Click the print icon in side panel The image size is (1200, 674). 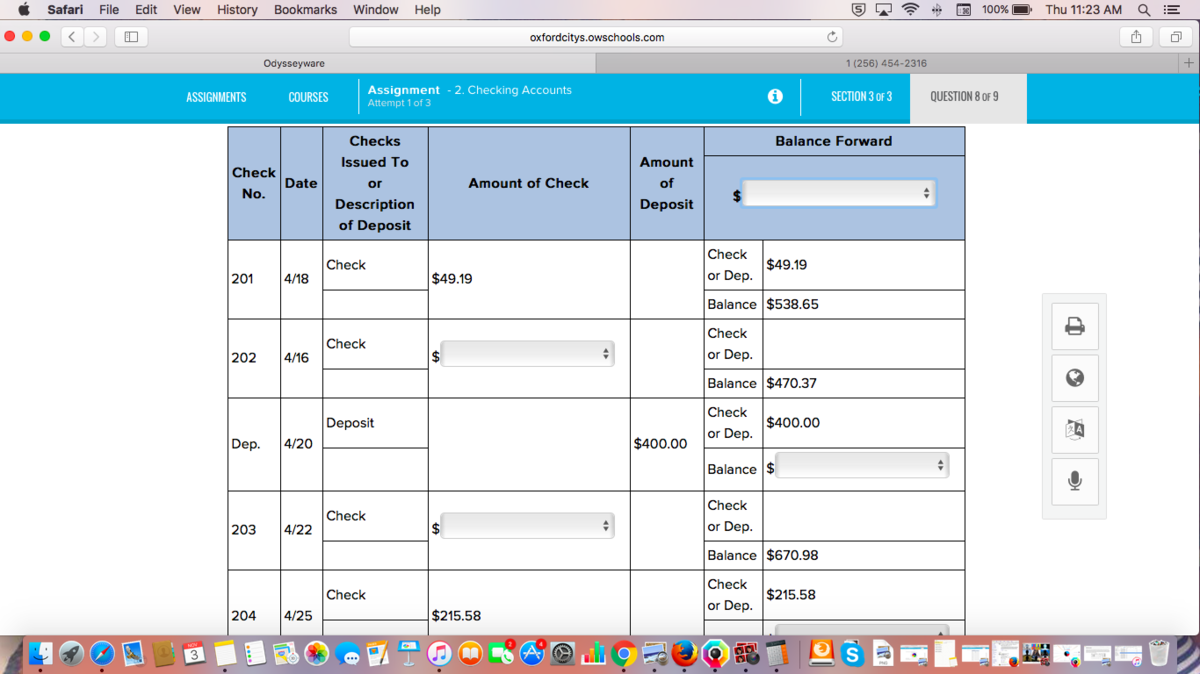(1075, 326)
